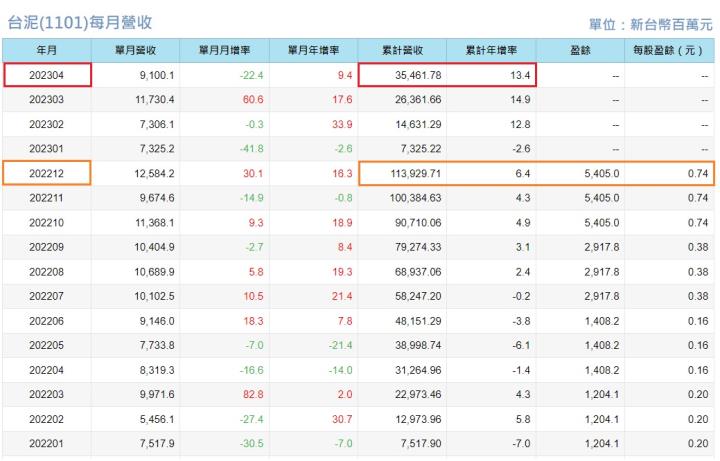
Task: Click the revenue value 12,584.2
Action: 155,174
